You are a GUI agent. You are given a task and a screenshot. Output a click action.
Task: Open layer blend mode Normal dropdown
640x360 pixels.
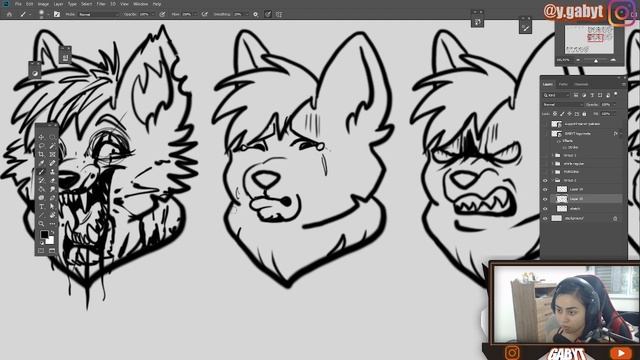coord(563,105)
